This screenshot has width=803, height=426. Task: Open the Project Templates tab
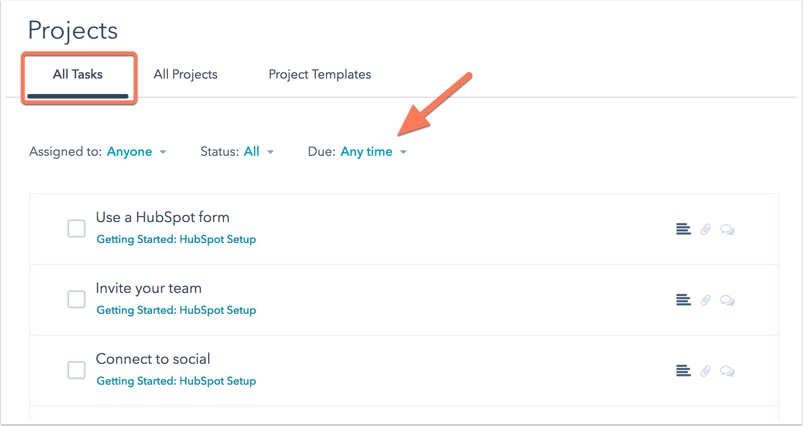point(320,75)
